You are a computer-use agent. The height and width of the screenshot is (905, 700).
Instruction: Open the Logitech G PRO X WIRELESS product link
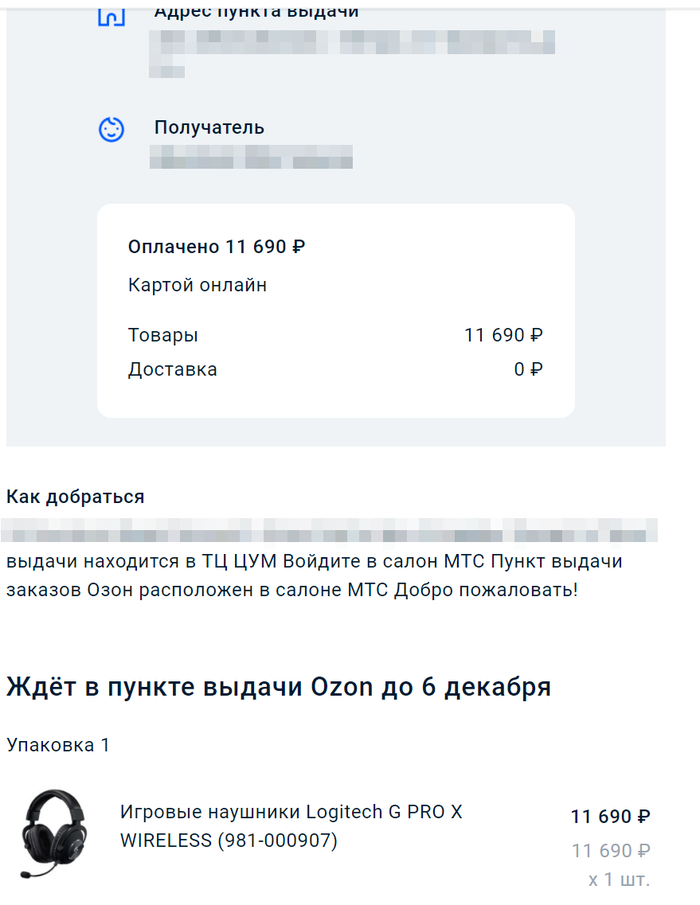click(x=291, y=826)
